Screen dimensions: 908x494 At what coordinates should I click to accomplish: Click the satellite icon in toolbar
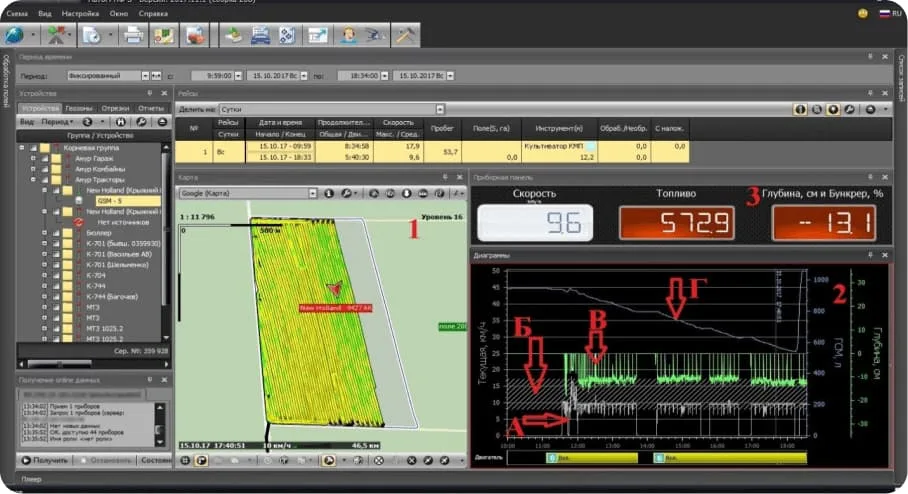(375, 35)
